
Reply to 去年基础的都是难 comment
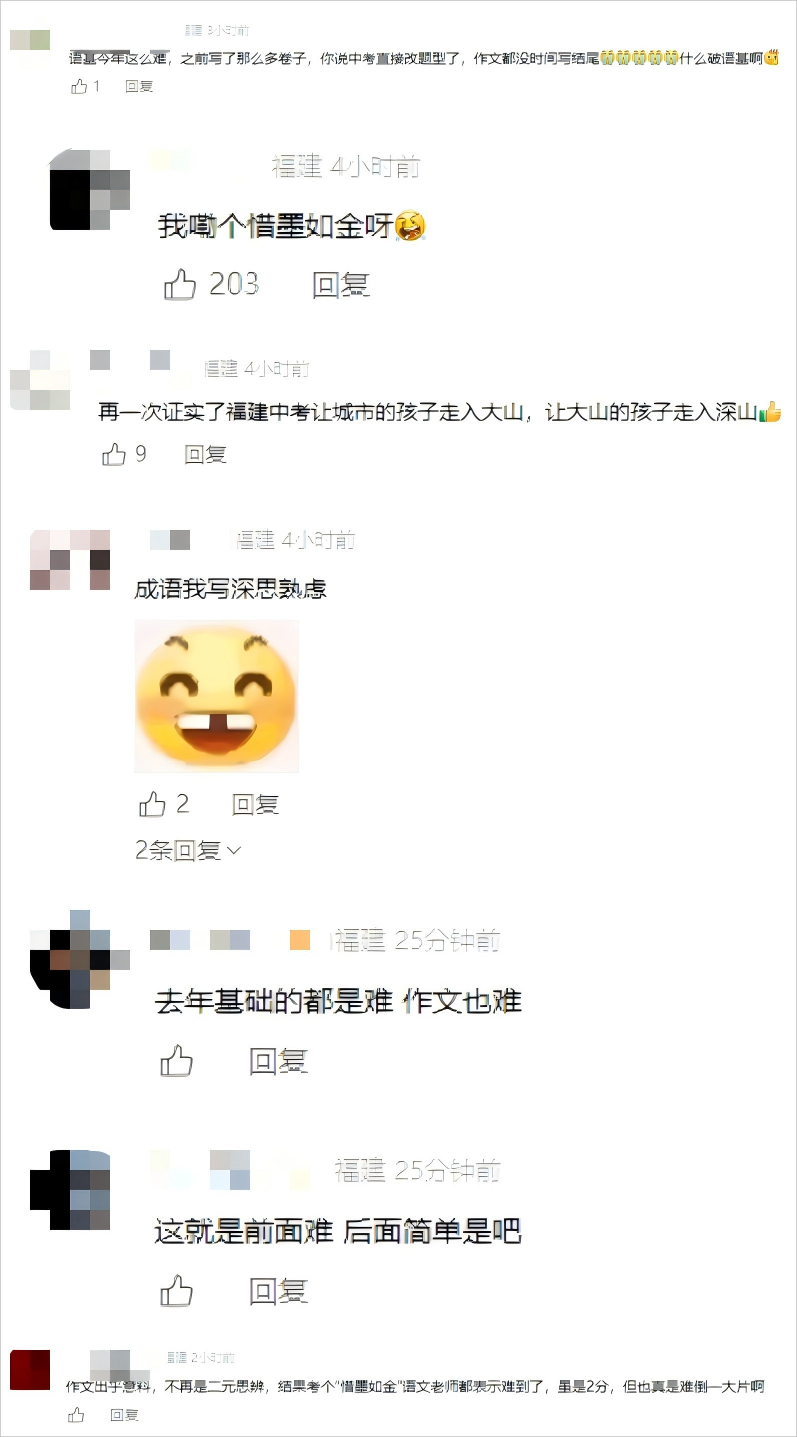[x=279, y=1060]
